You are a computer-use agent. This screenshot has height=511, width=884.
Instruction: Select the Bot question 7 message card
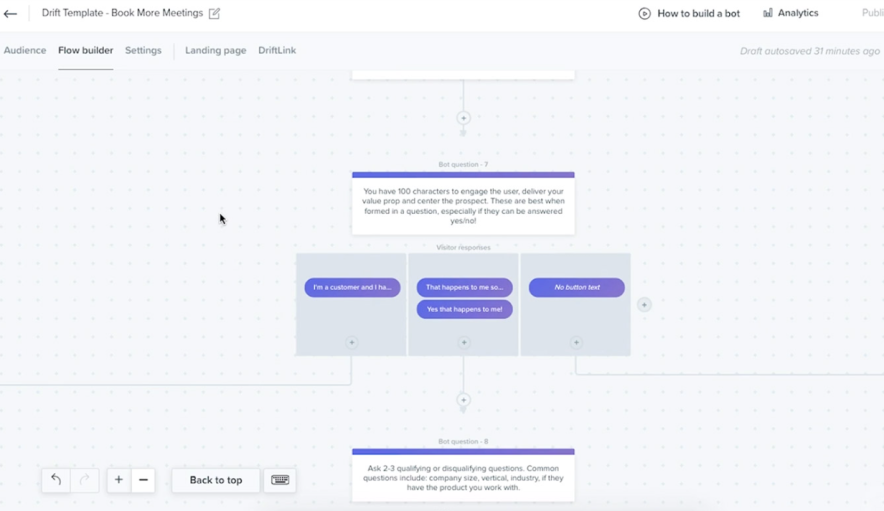tap(463, 205)
